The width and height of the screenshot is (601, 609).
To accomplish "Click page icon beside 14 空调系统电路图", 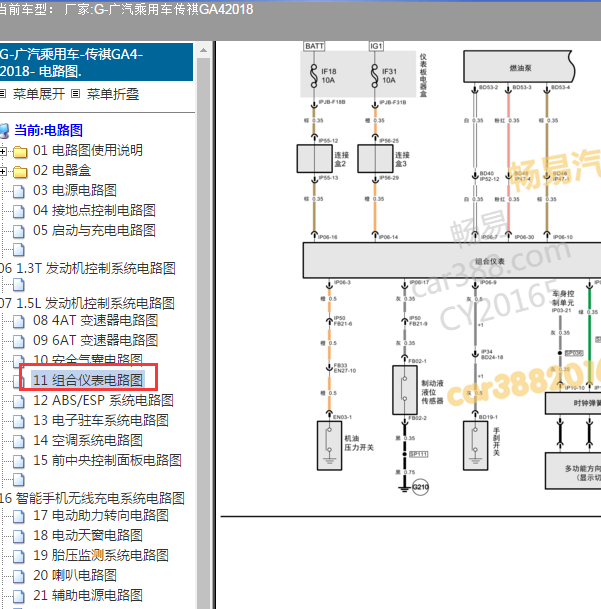I will tap(19, 441).
